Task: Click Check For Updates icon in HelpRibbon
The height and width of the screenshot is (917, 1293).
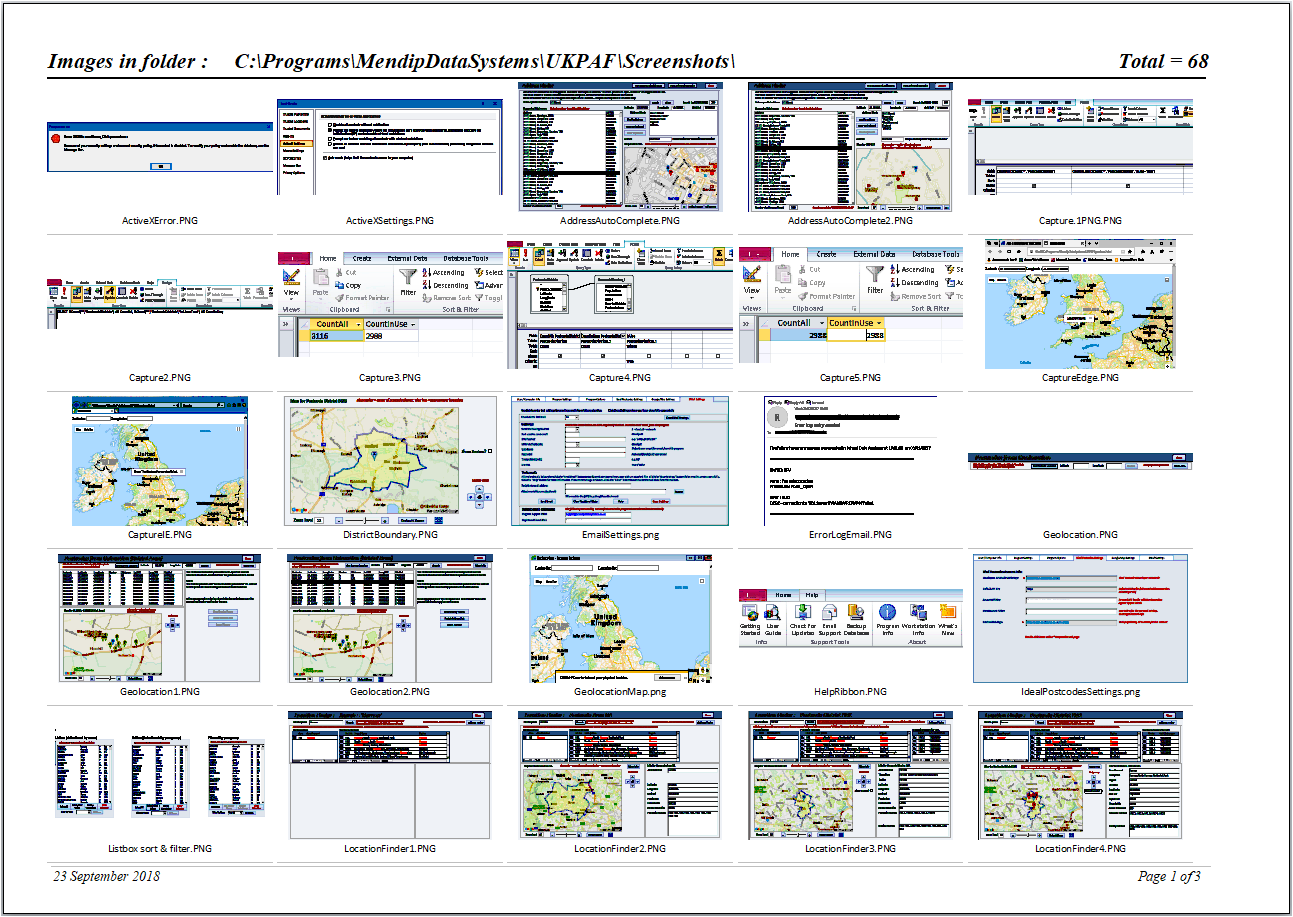Action: pos(802,611)
